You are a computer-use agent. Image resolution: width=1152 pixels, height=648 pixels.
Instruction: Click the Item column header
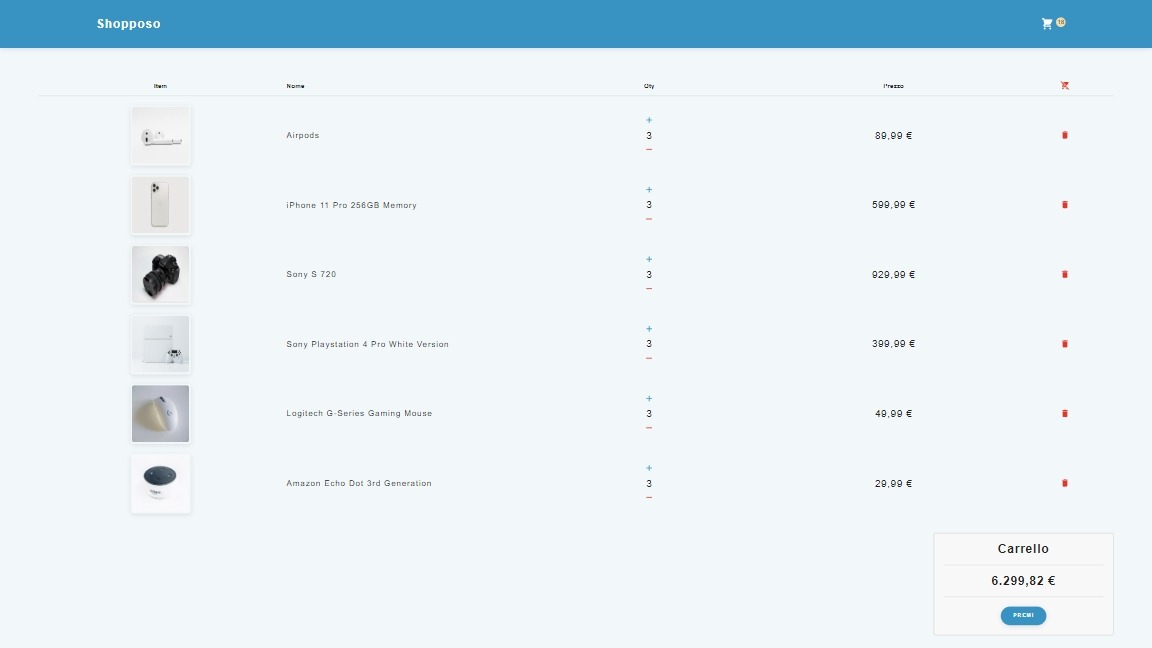(160, 86)
